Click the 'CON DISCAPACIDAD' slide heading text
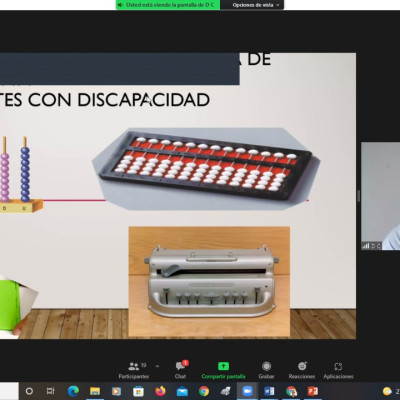The width and height of the screenshot is (400, 400). pyautogui.click(x=119, y=100)
